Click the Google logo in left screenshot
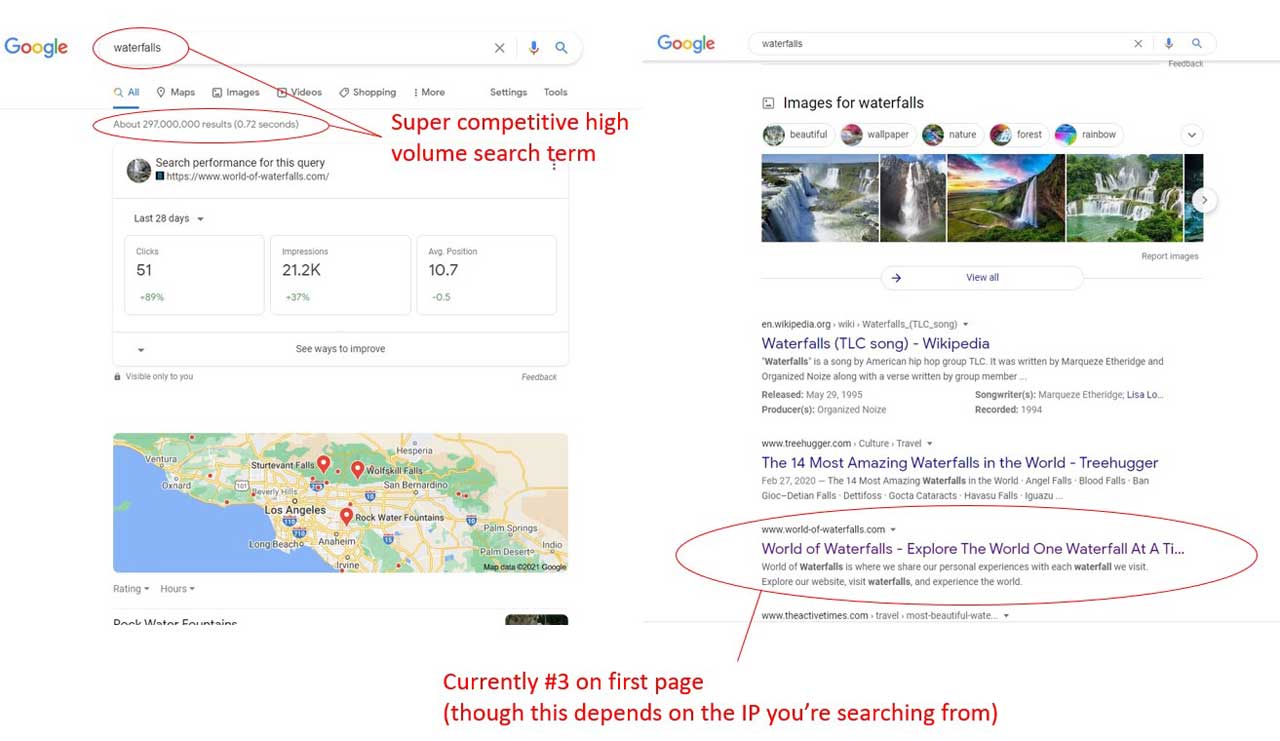Screen dimensions: 1280x741 click(36, 48)
